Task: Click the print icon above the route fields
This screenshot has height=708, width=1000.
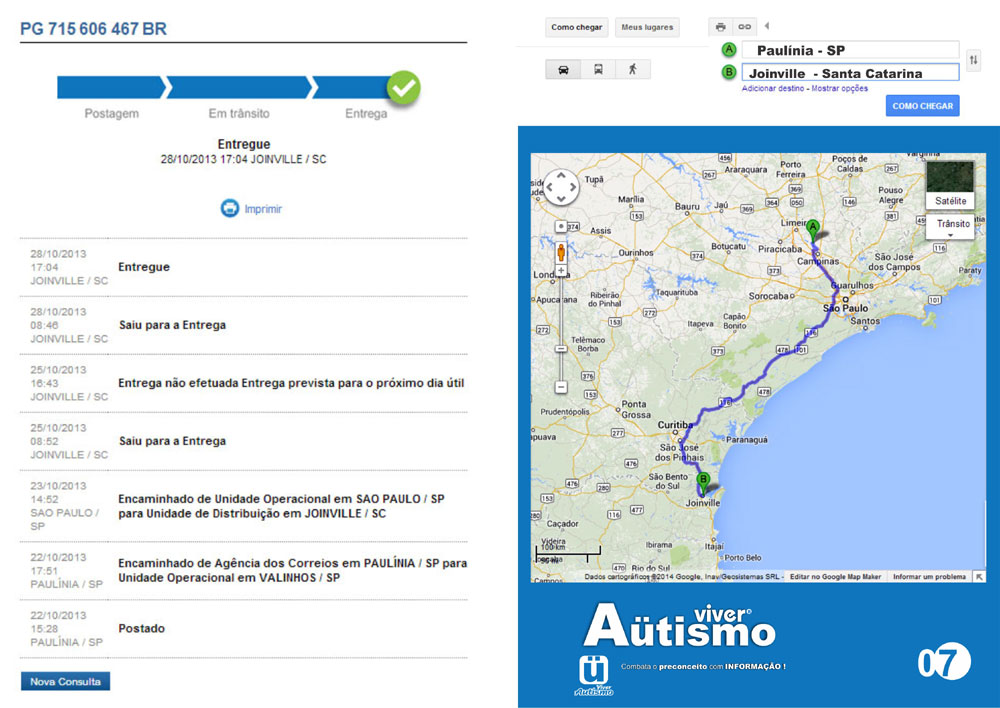Action: pos(720,27)
